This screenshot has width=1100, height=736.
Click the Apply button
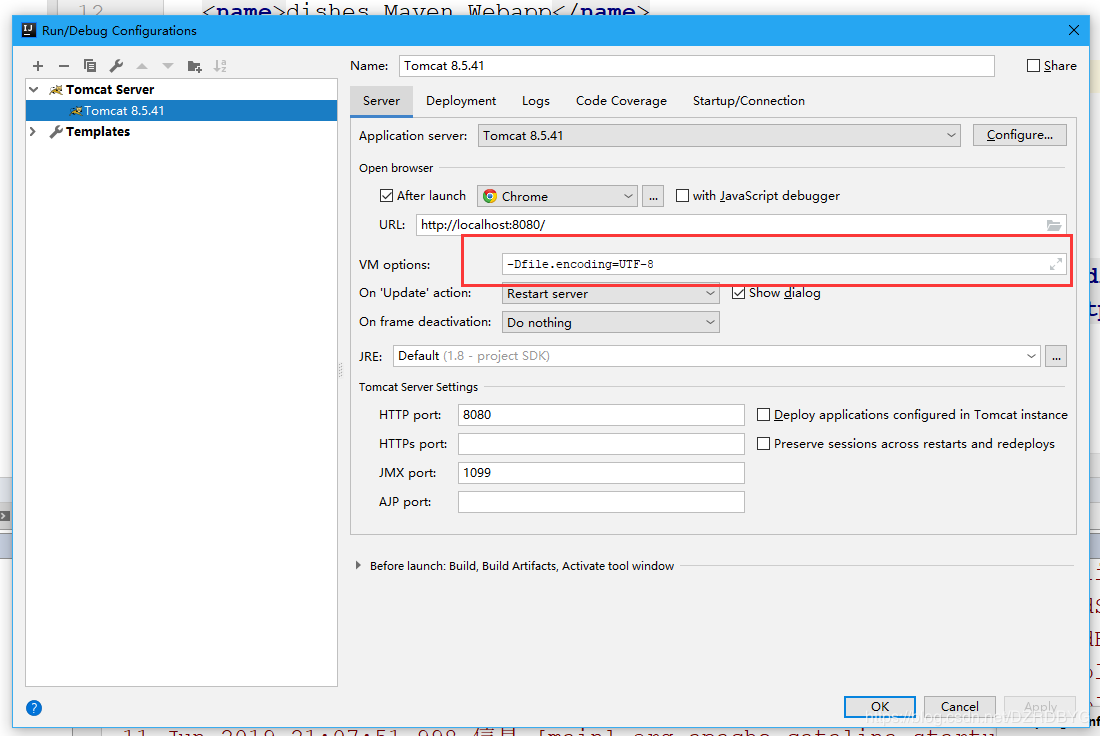[x=1040, y=707]
